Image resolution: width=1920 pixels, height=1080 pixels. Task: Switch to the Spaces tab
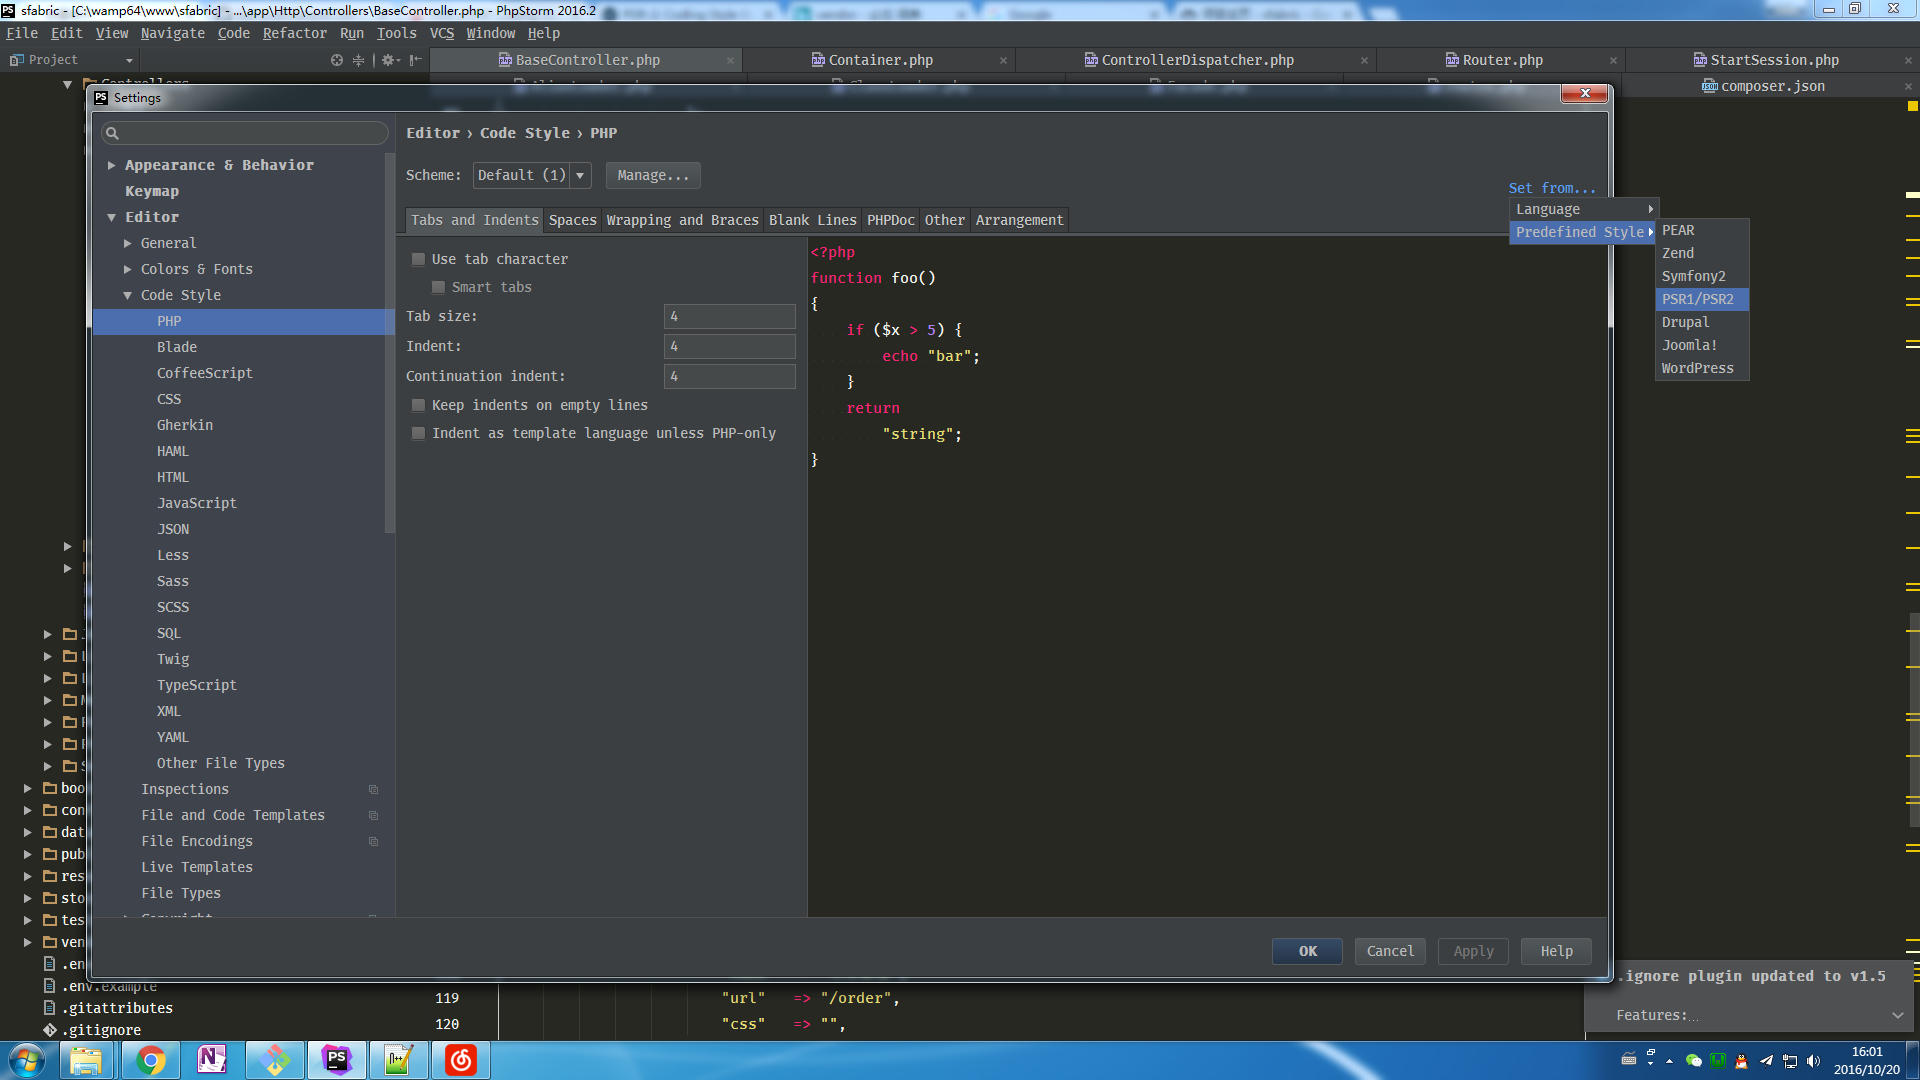573,220
